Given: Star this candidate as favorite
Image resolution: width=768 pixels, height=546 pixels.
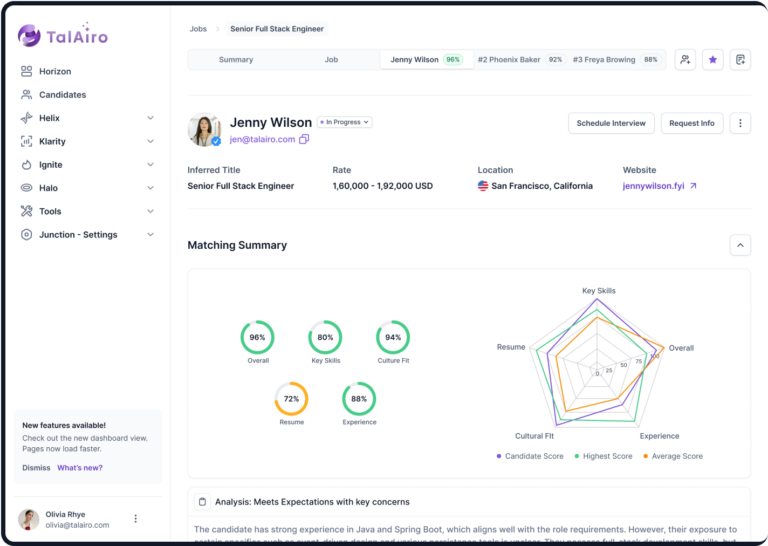Looking at the screenshot, I should point(713,60).
